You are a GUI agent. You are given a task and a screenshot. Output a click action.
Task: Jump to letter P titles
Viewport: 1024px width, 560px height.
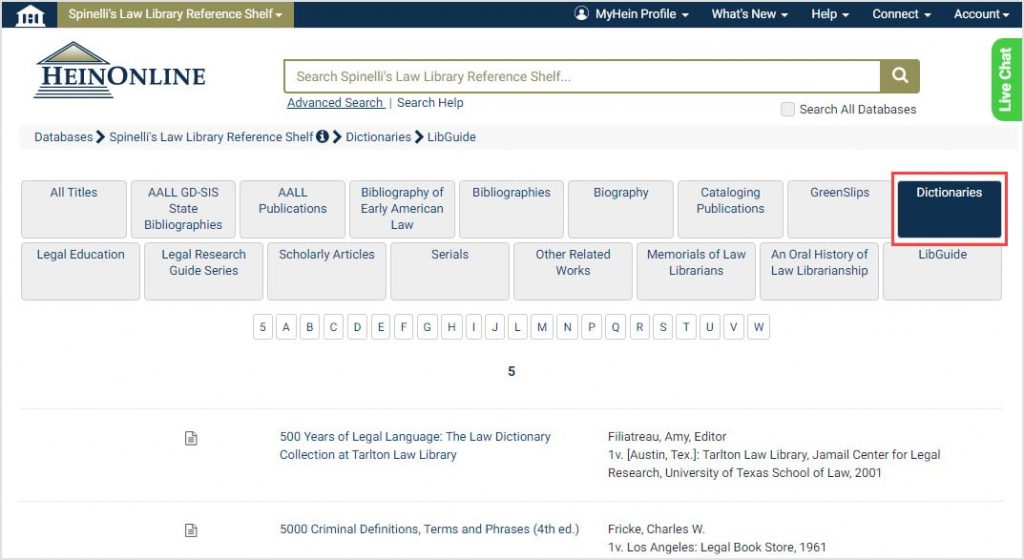point(591,327)
